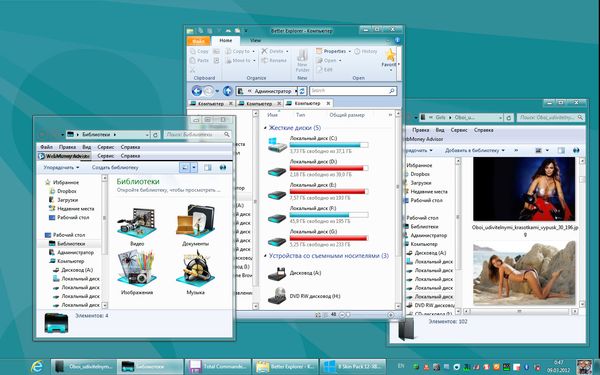Screen dimensions: 600x375
Task: Switch to the Home ribbon tab
Action: [225, 40]
